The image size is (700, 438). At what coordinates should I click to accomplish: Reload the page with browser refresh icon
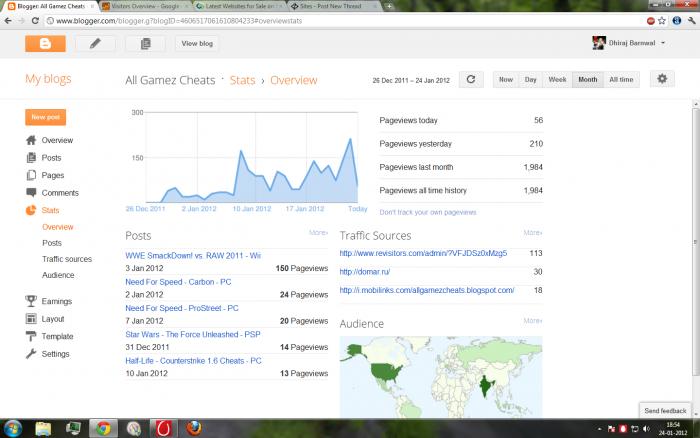tap(35, 21)
